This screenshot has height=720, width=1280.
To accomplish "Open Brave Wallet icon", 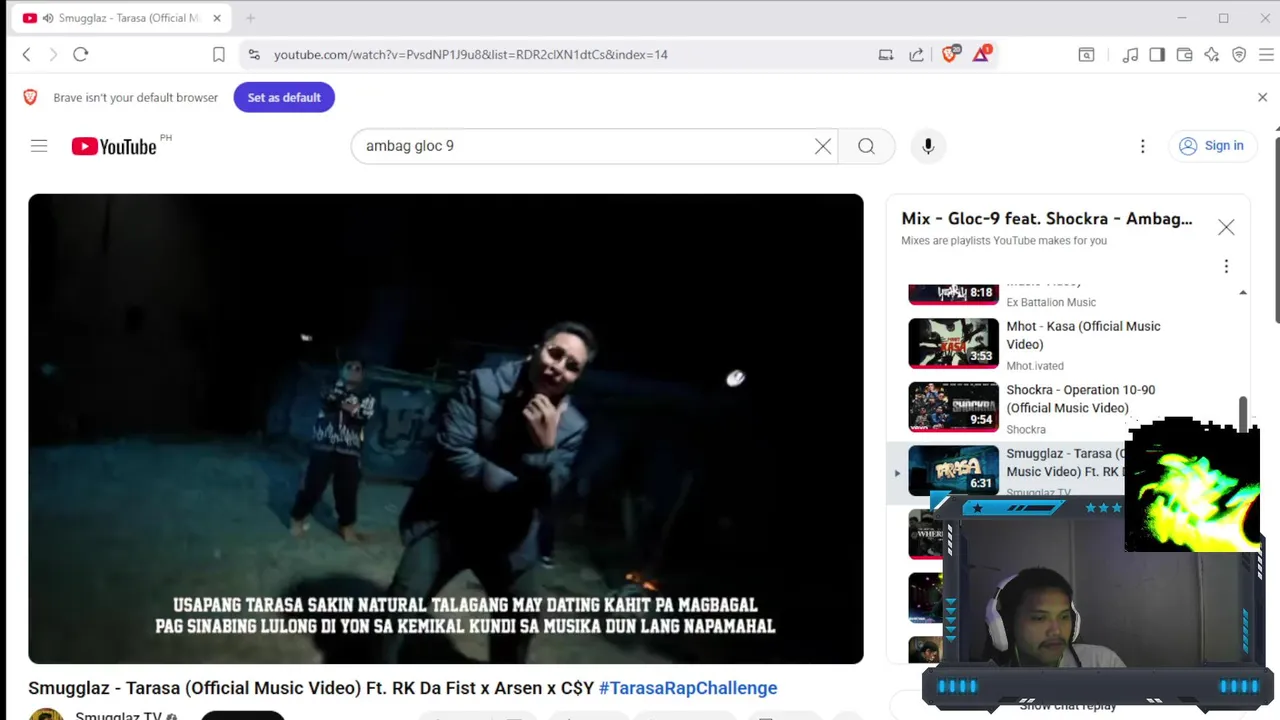I will click(1184, 55).
